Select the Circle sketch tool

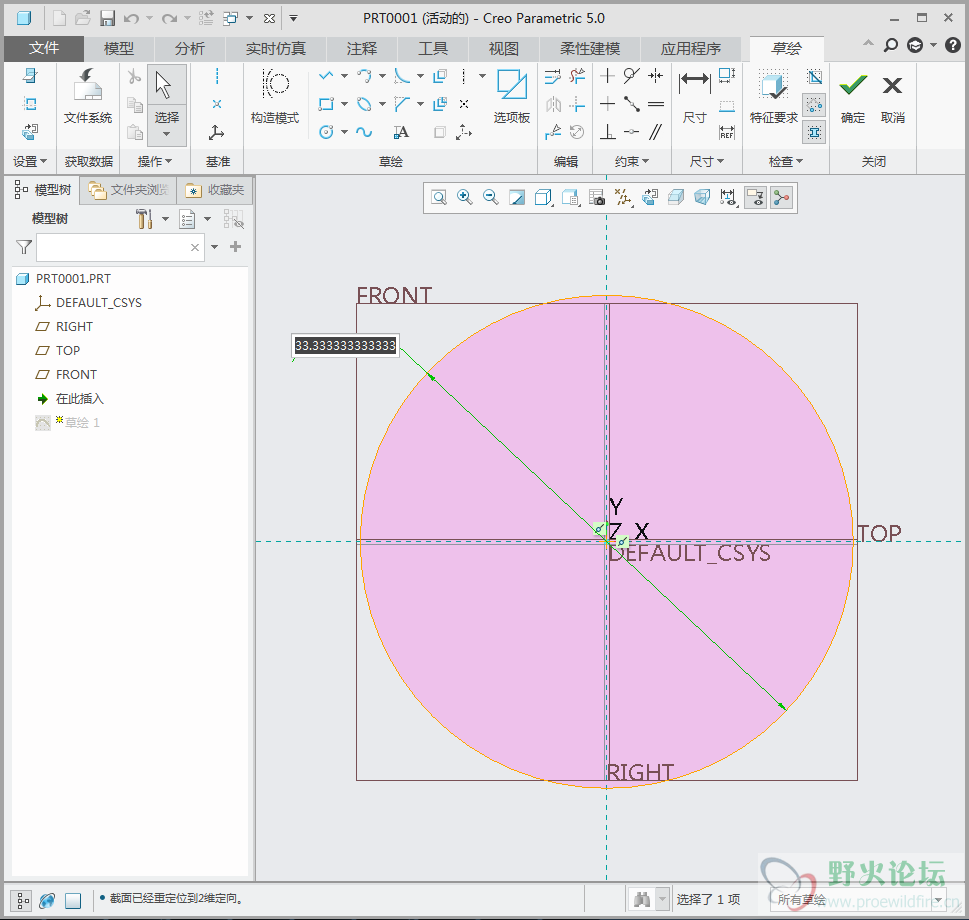point(326,132)
